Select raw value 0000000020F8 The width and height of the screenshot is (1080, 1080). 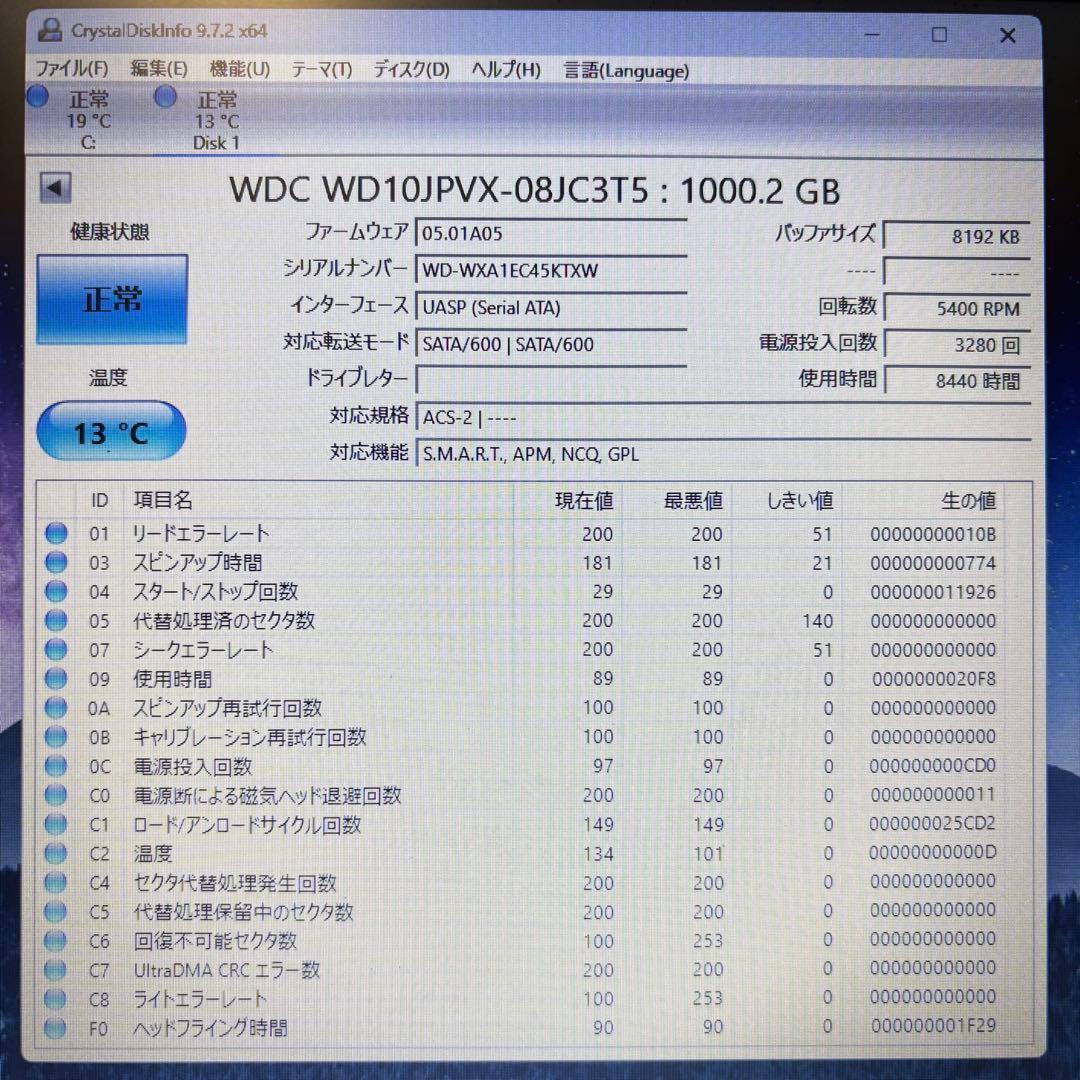[933, 678]
